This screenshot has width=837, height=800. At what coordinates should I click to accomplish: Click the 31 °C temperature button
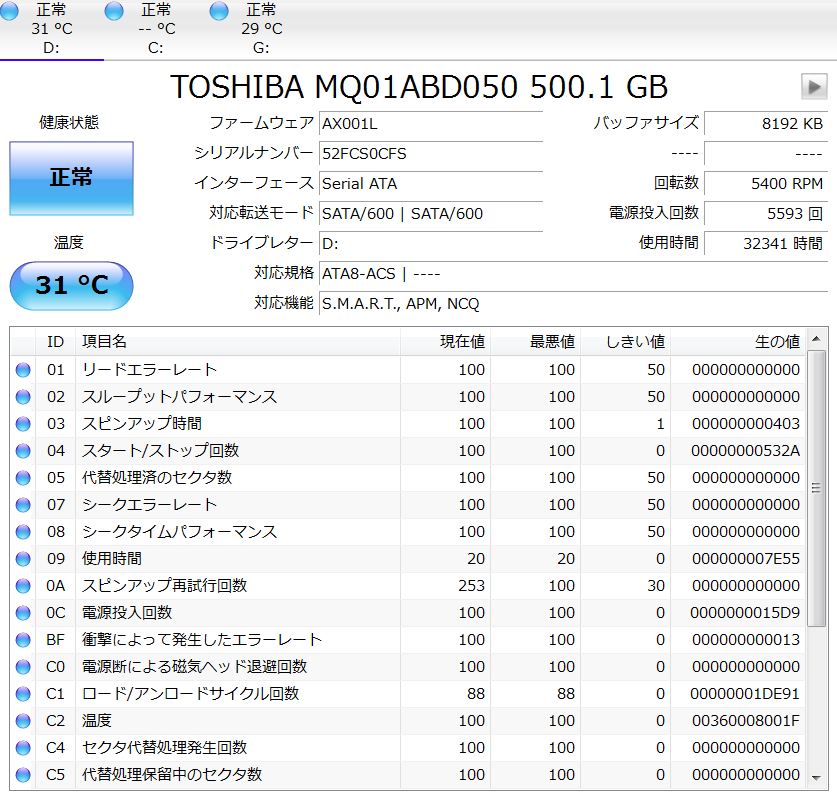(x=71, y=286)
